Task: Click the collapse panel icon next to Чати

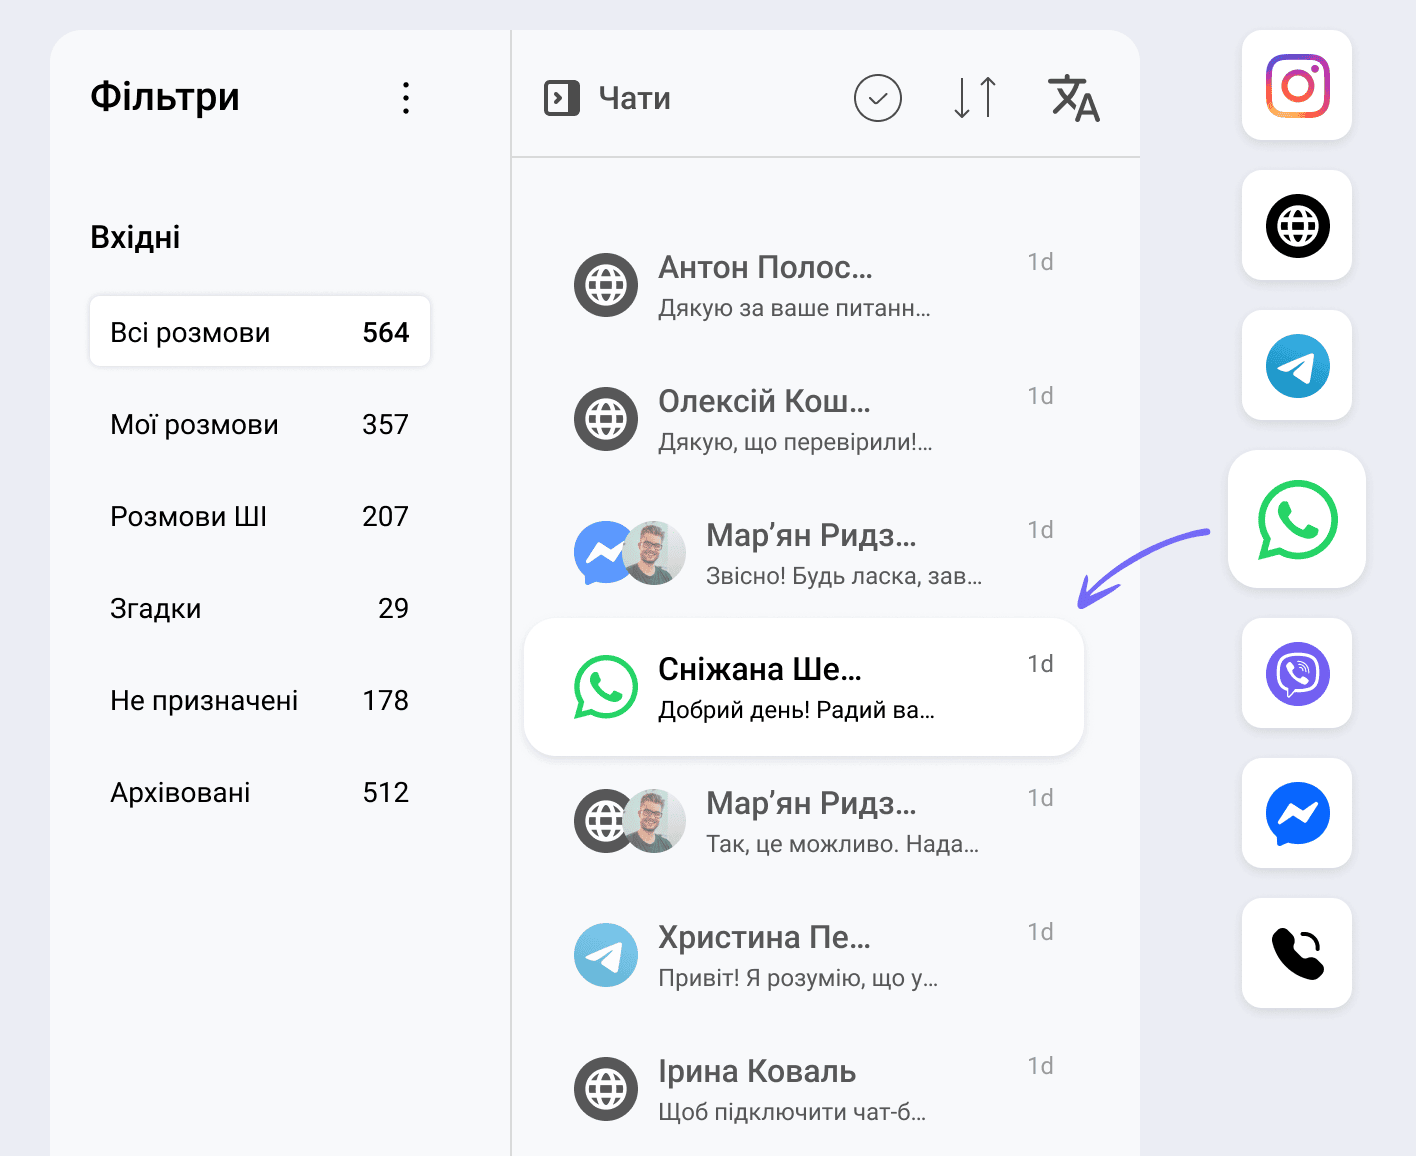Action: click(562, 98)
